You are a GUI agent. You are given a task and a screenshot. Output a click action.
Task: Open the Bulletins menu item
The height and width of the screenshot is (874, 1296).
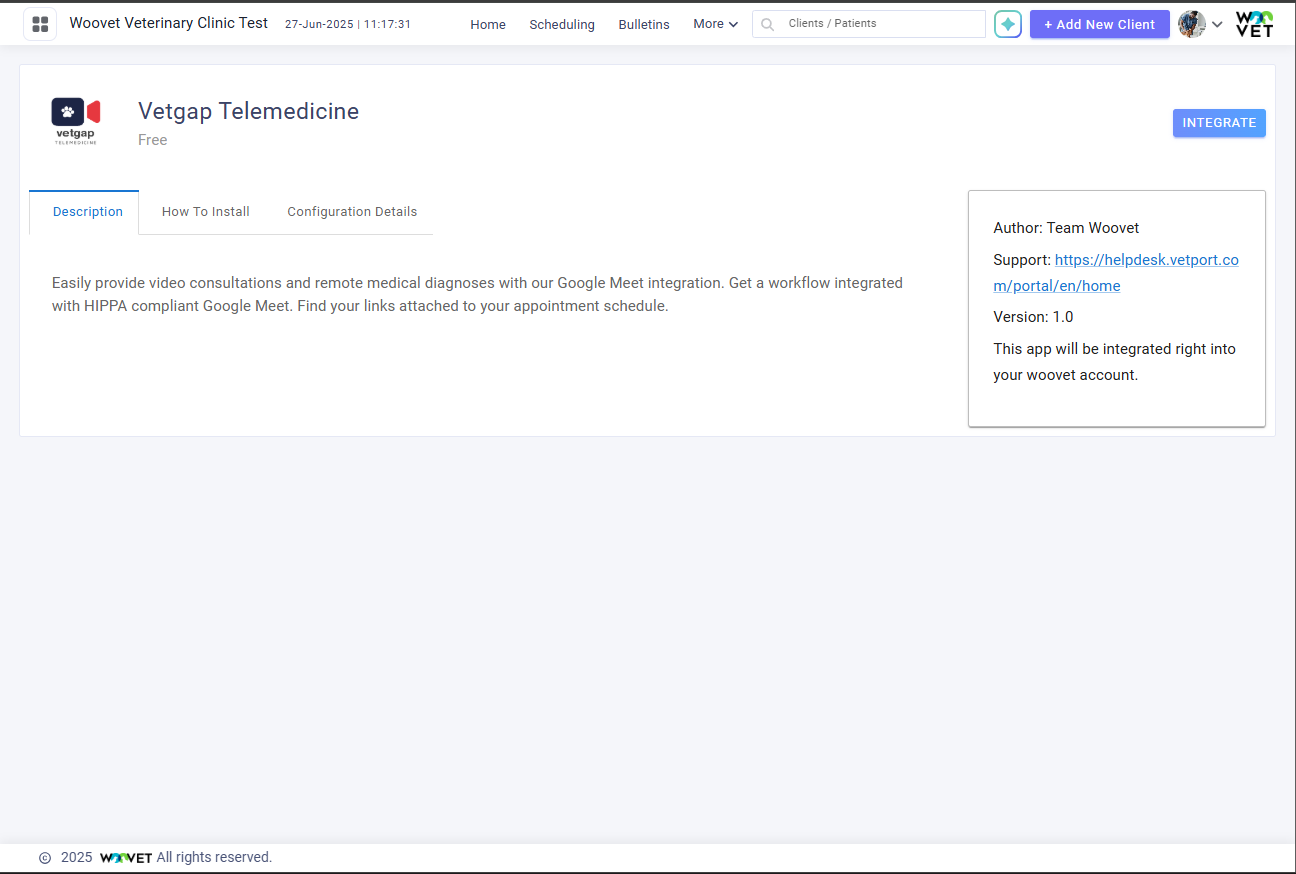644,24
